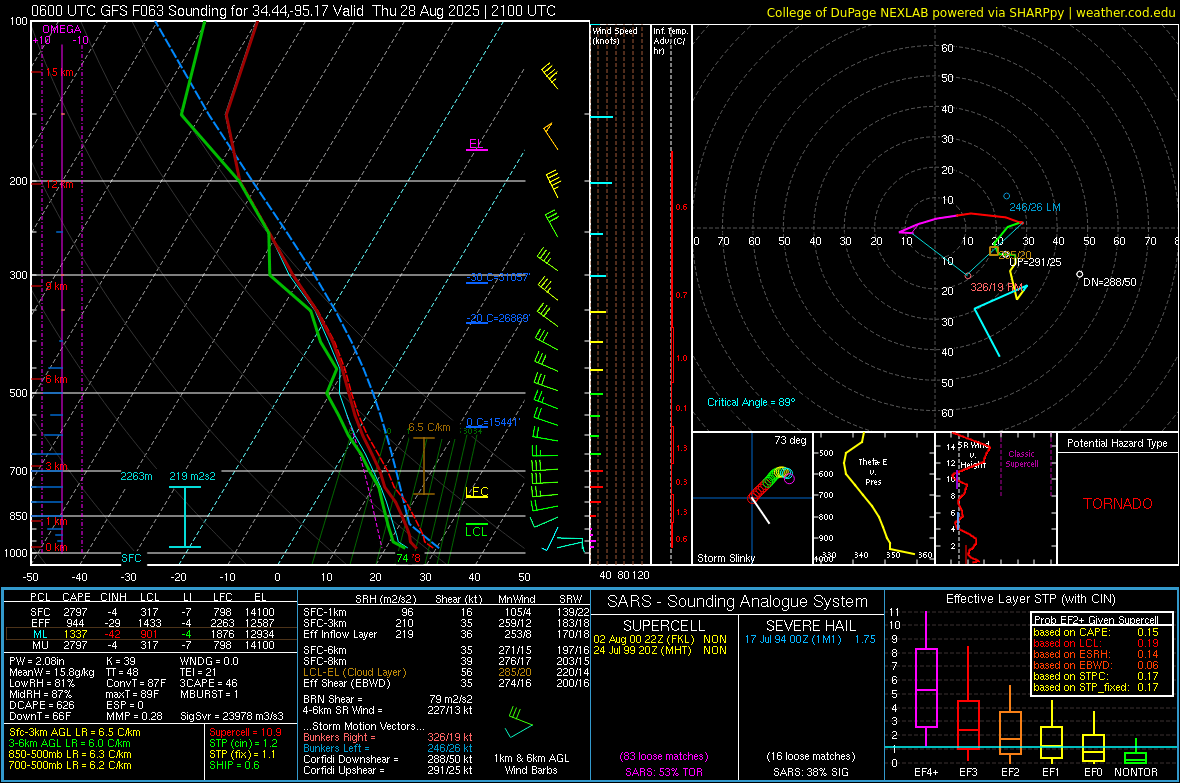Click the '326/19 RM' hodograph label
Image resolution: width=1180 pixels, height=783 pixels.
click(x=996, y=287)
